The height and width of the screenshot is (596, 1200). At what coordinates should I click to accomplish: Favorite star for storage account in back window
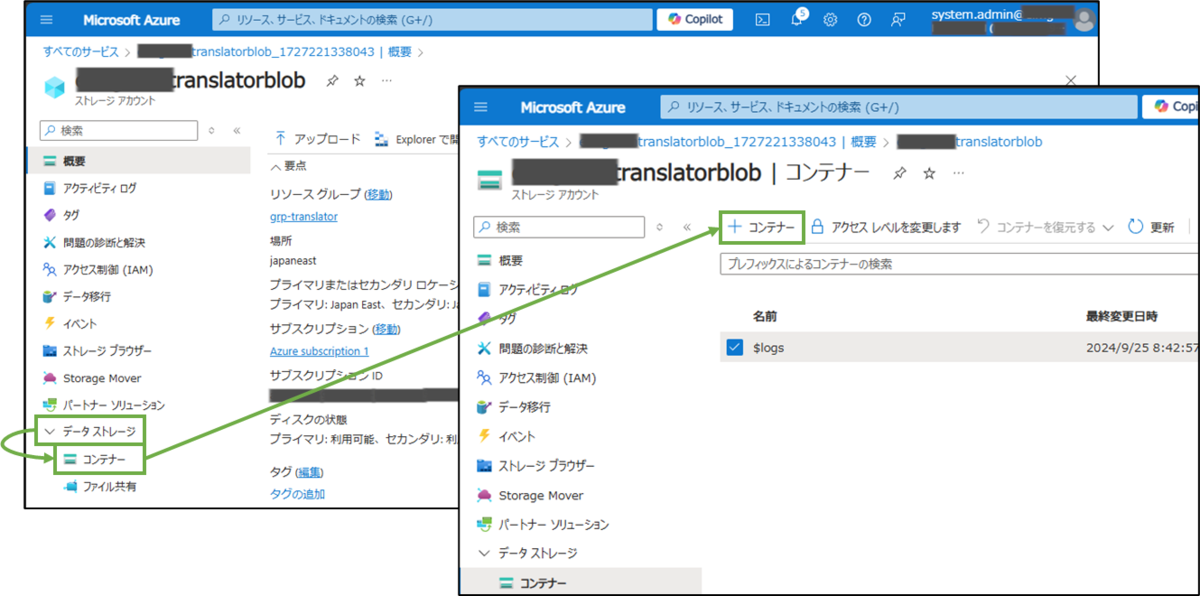point(360,81)
